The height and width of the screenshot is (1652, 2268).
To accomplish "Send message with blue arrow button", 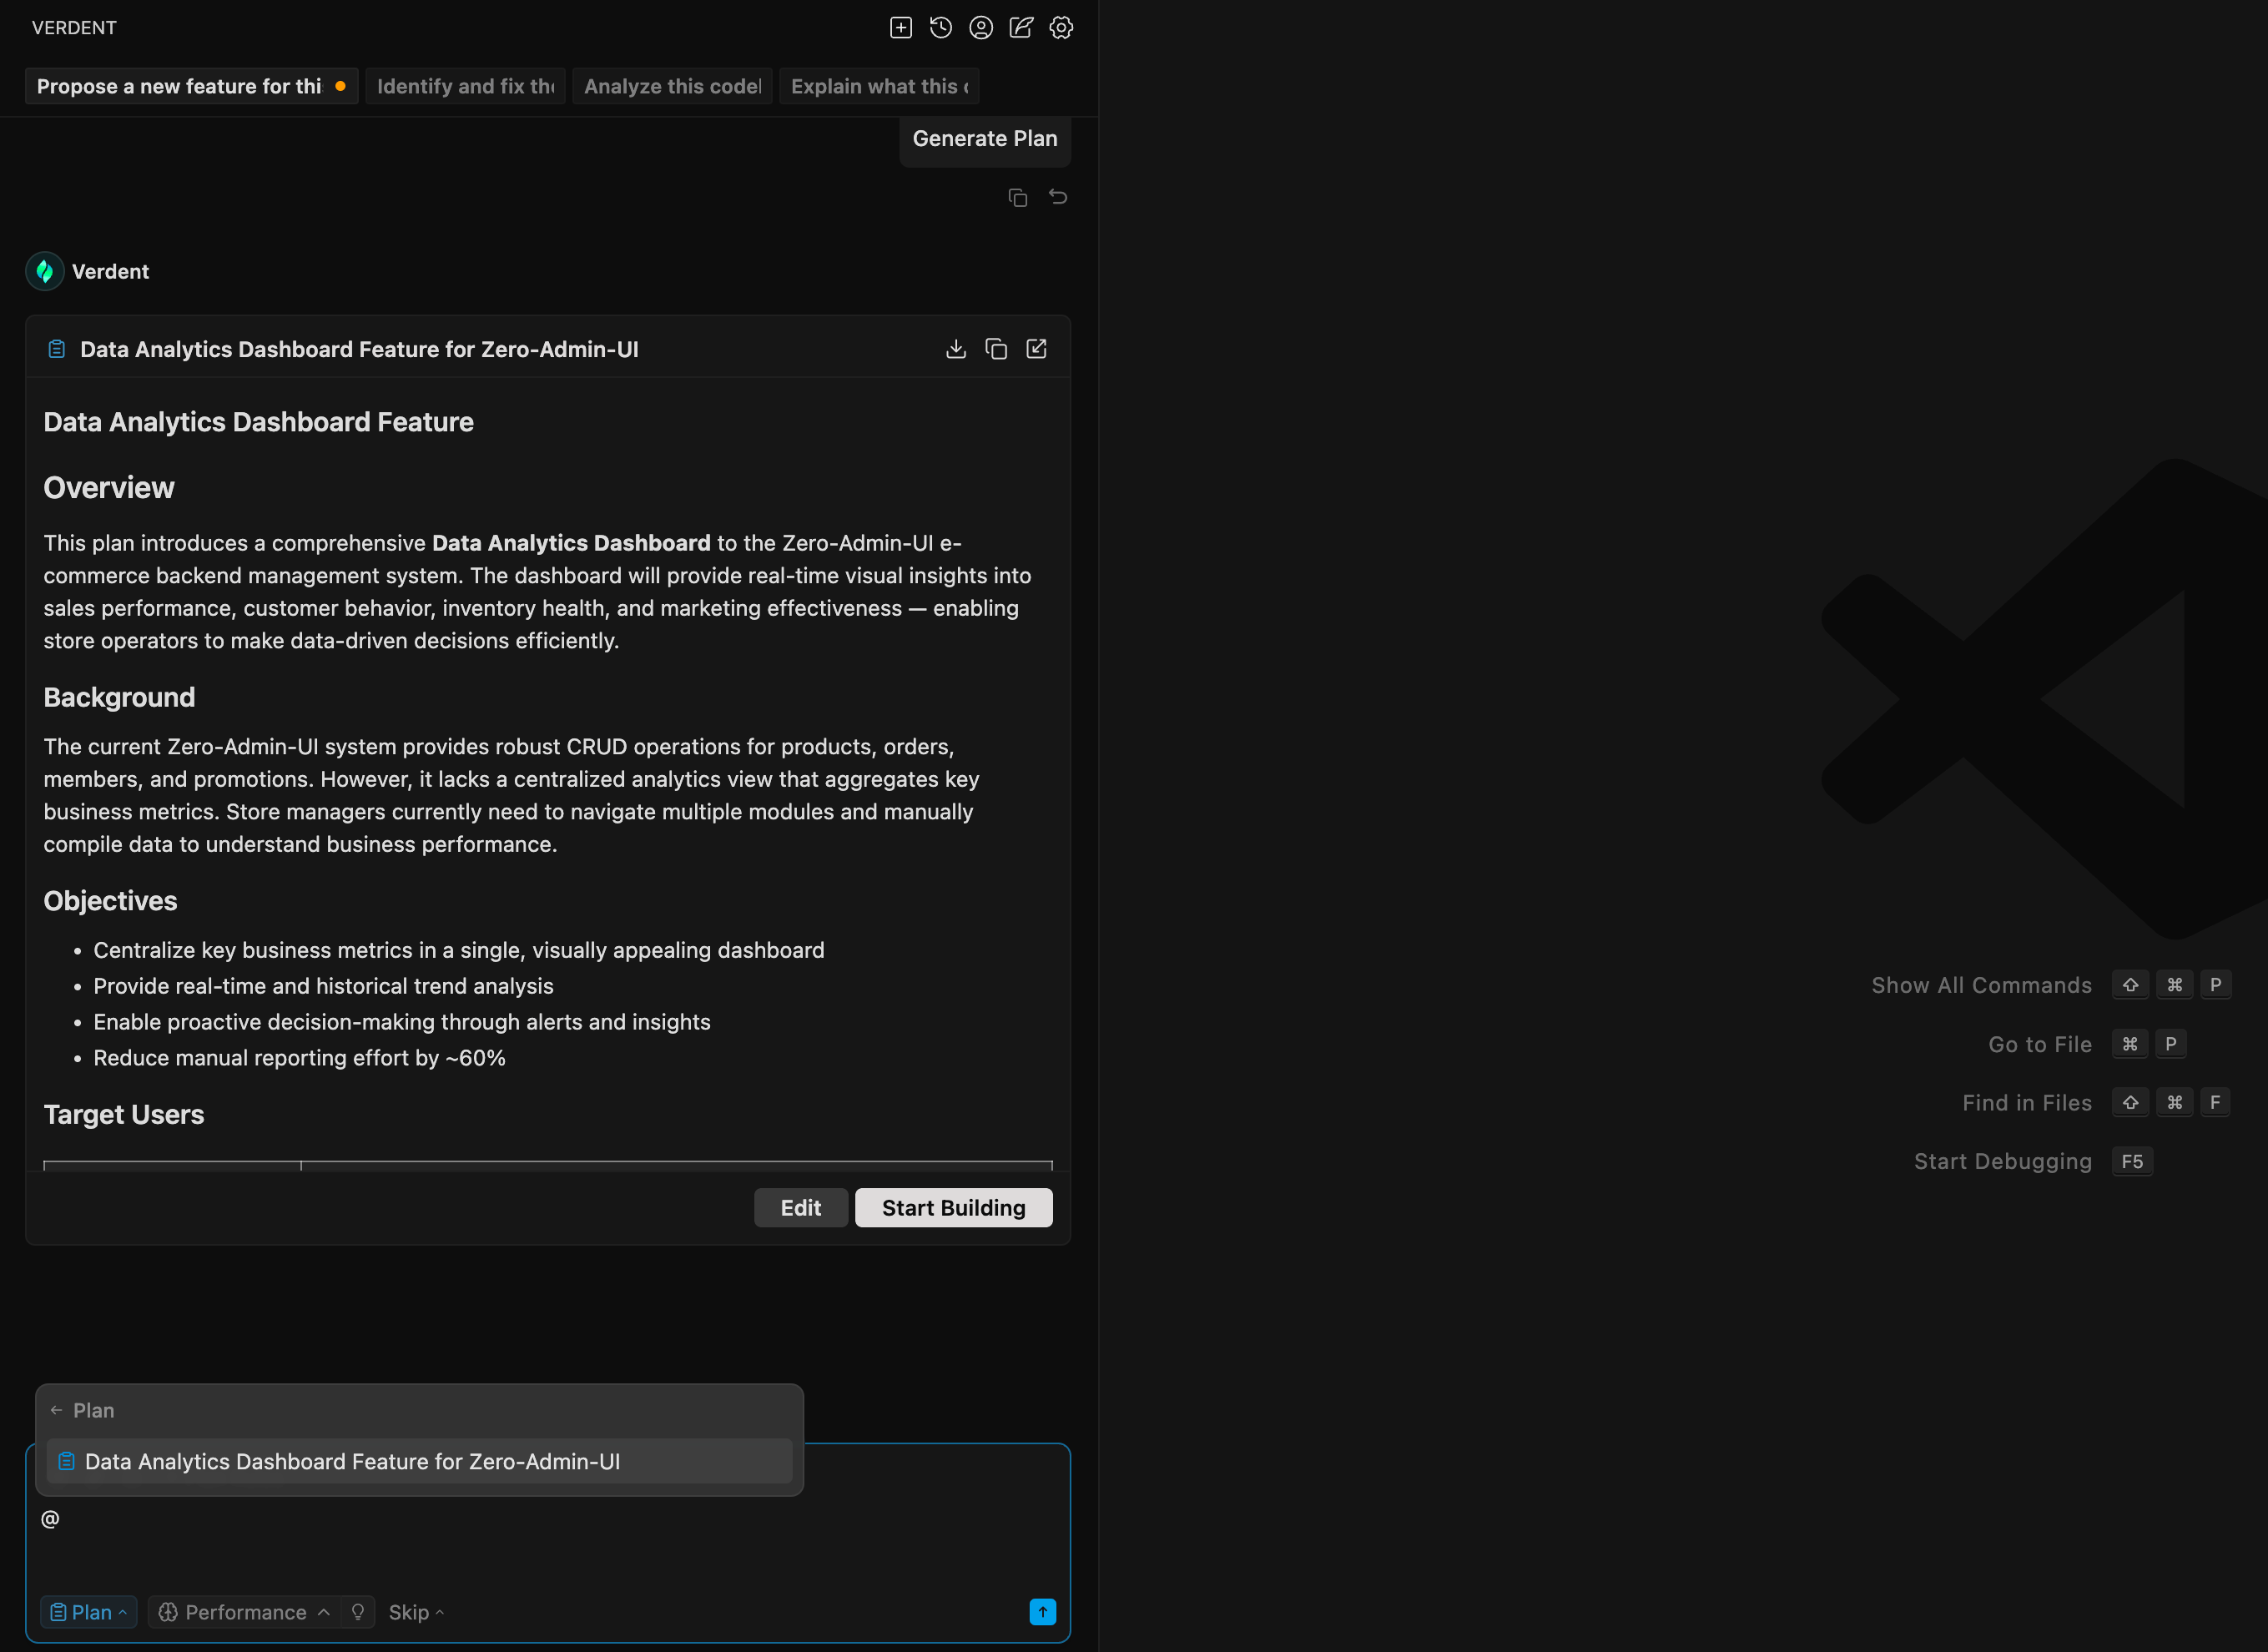I will 1042,1610.
